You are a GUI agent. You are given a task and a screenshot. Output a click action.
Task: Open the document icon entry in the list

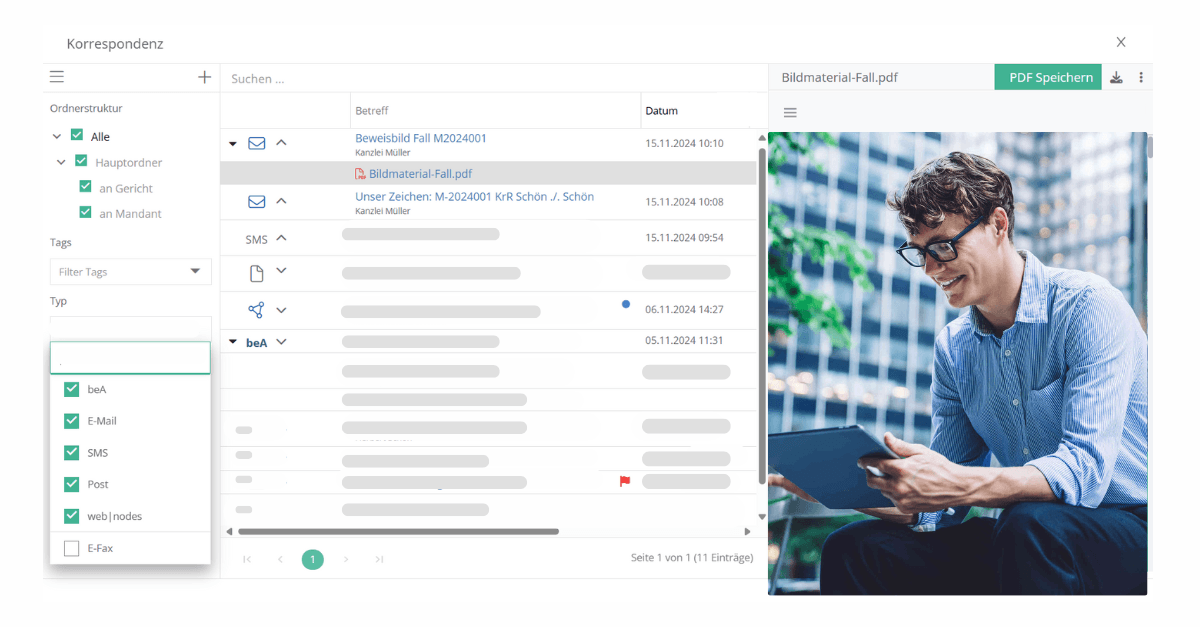coord(257,270)
